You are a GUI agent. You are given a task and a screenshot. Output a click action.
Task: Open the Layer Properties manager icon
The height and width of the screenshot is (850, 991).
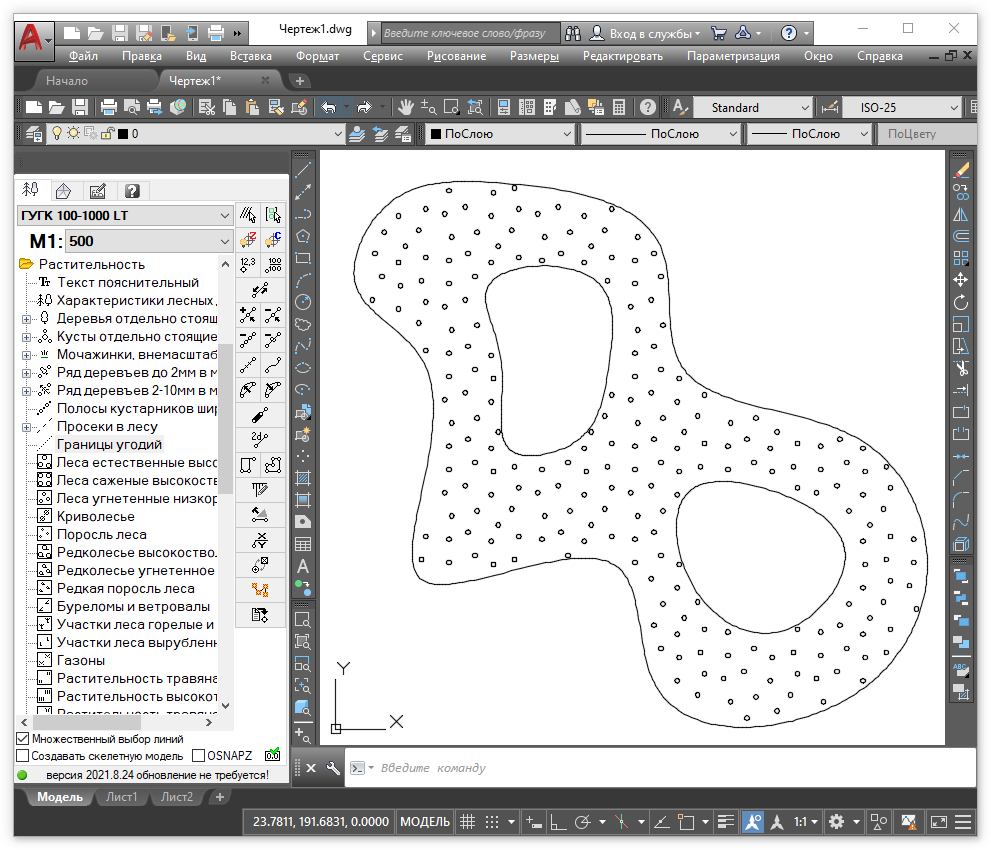point(33,133)
